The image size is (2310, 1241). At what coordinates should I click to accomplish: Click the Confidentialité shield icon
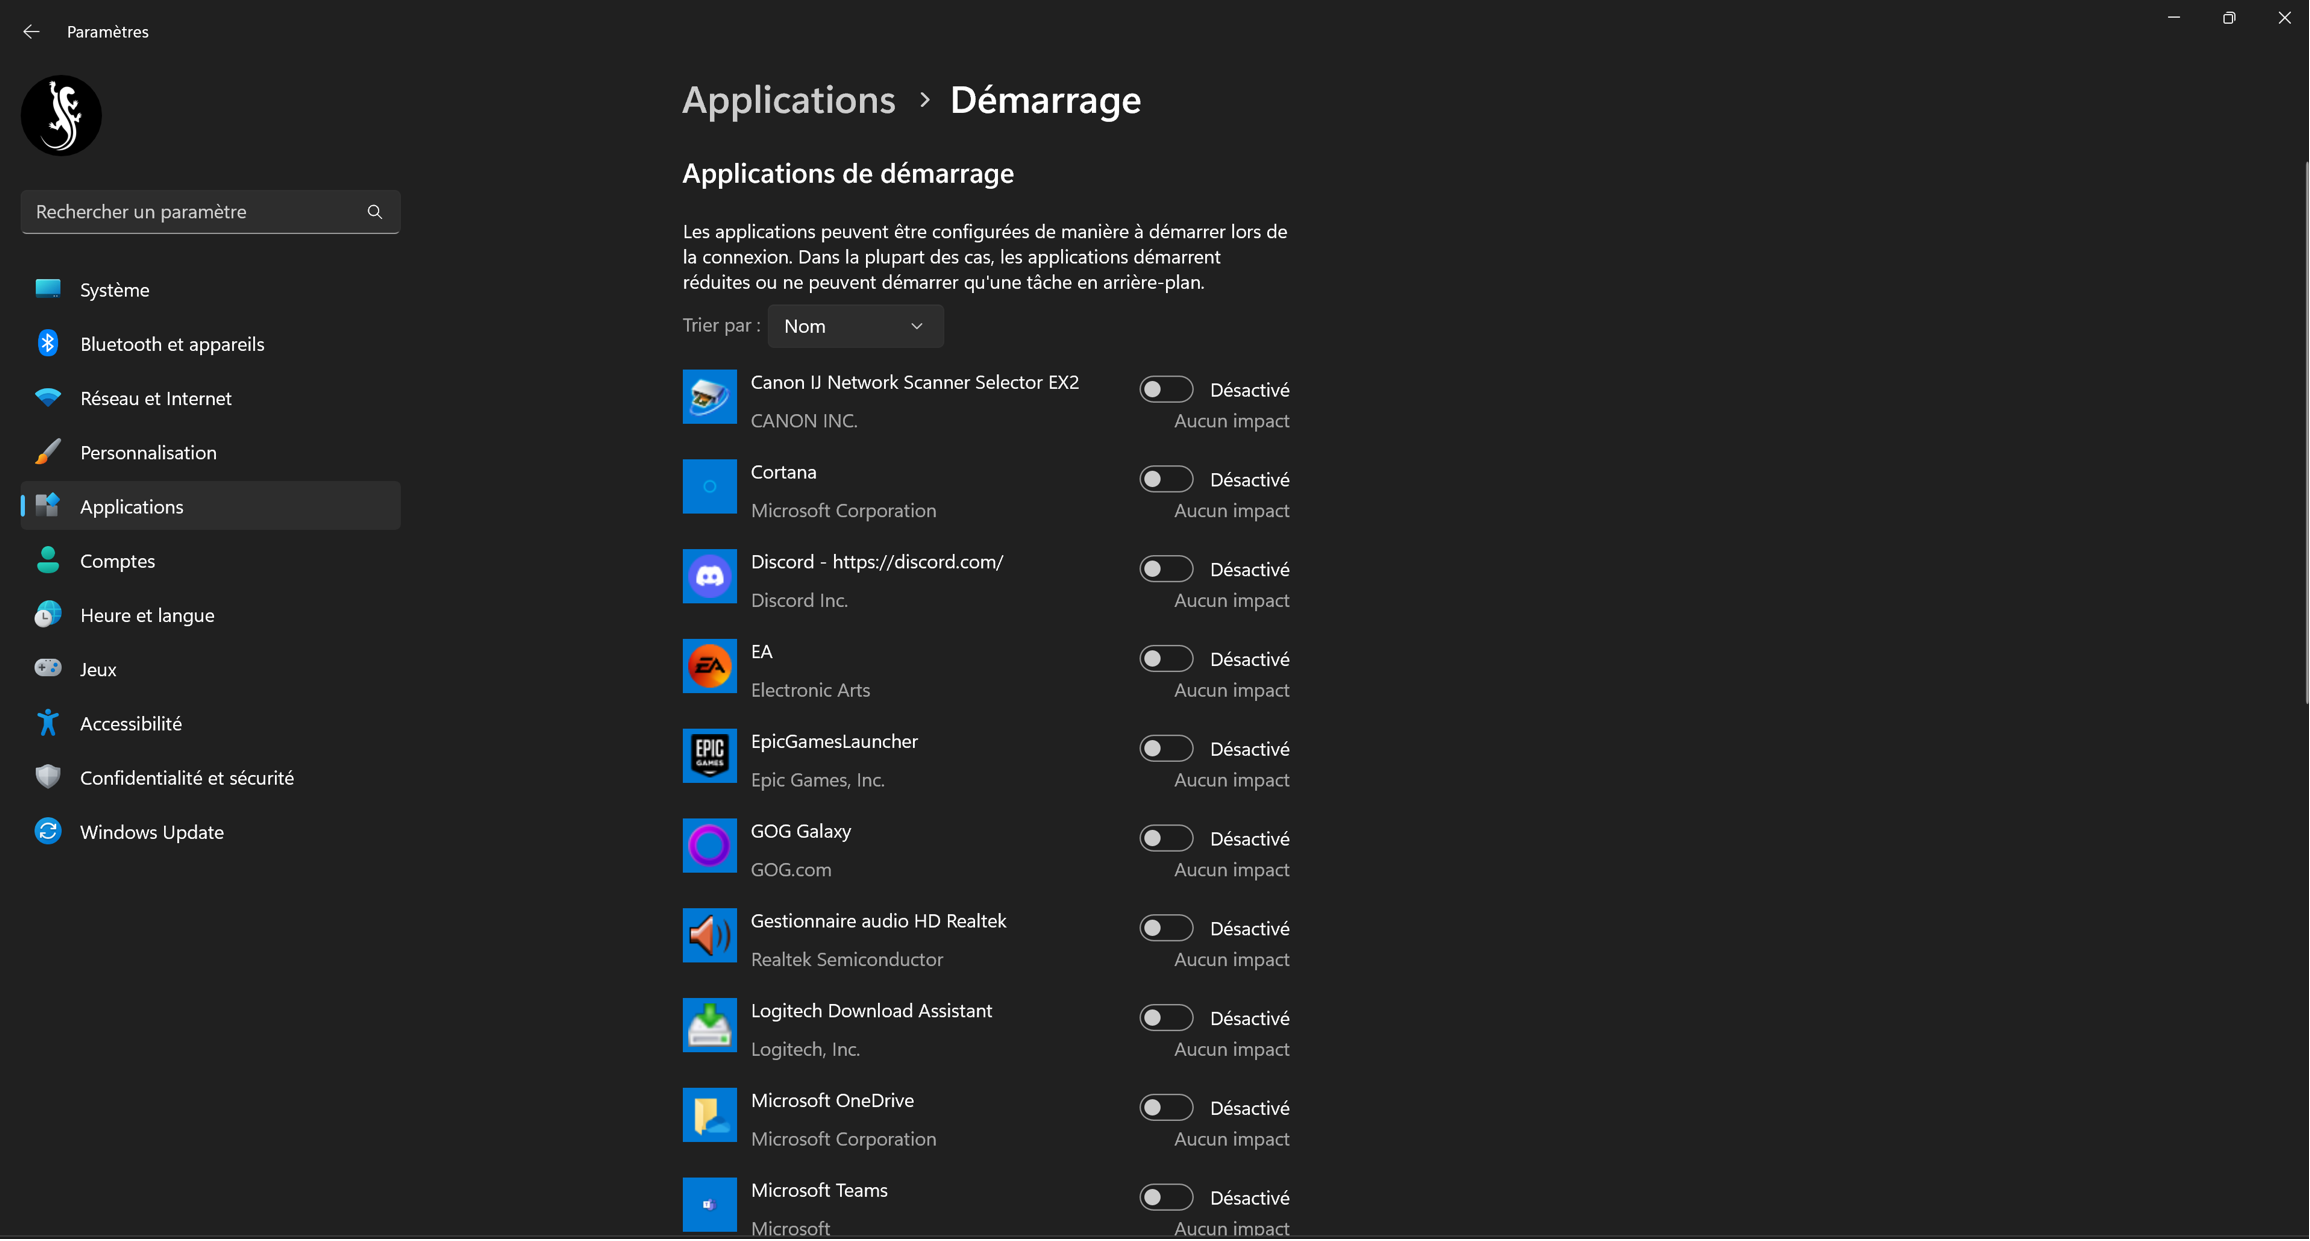[48, 777]
